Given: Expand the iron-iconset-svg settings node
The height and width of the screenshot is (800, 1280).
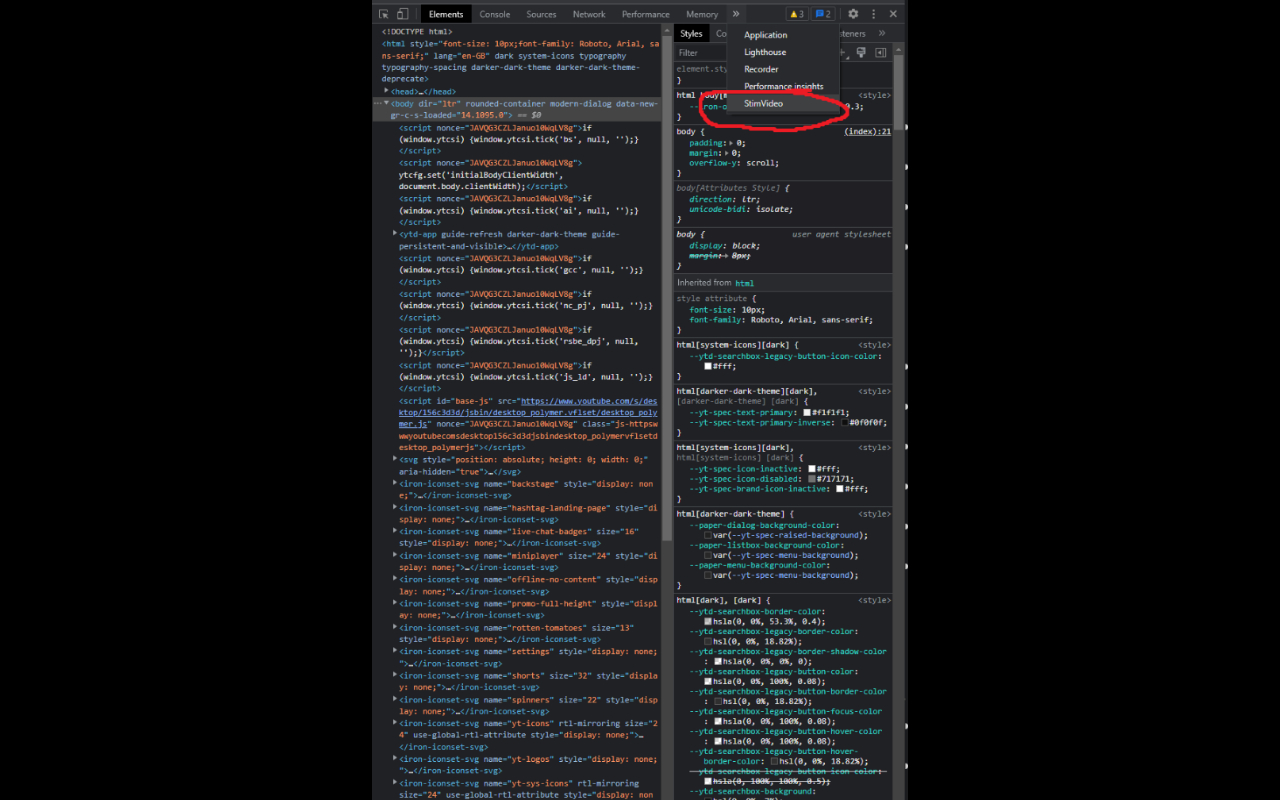Looking at the screenshot, I should tap(395, 651).
